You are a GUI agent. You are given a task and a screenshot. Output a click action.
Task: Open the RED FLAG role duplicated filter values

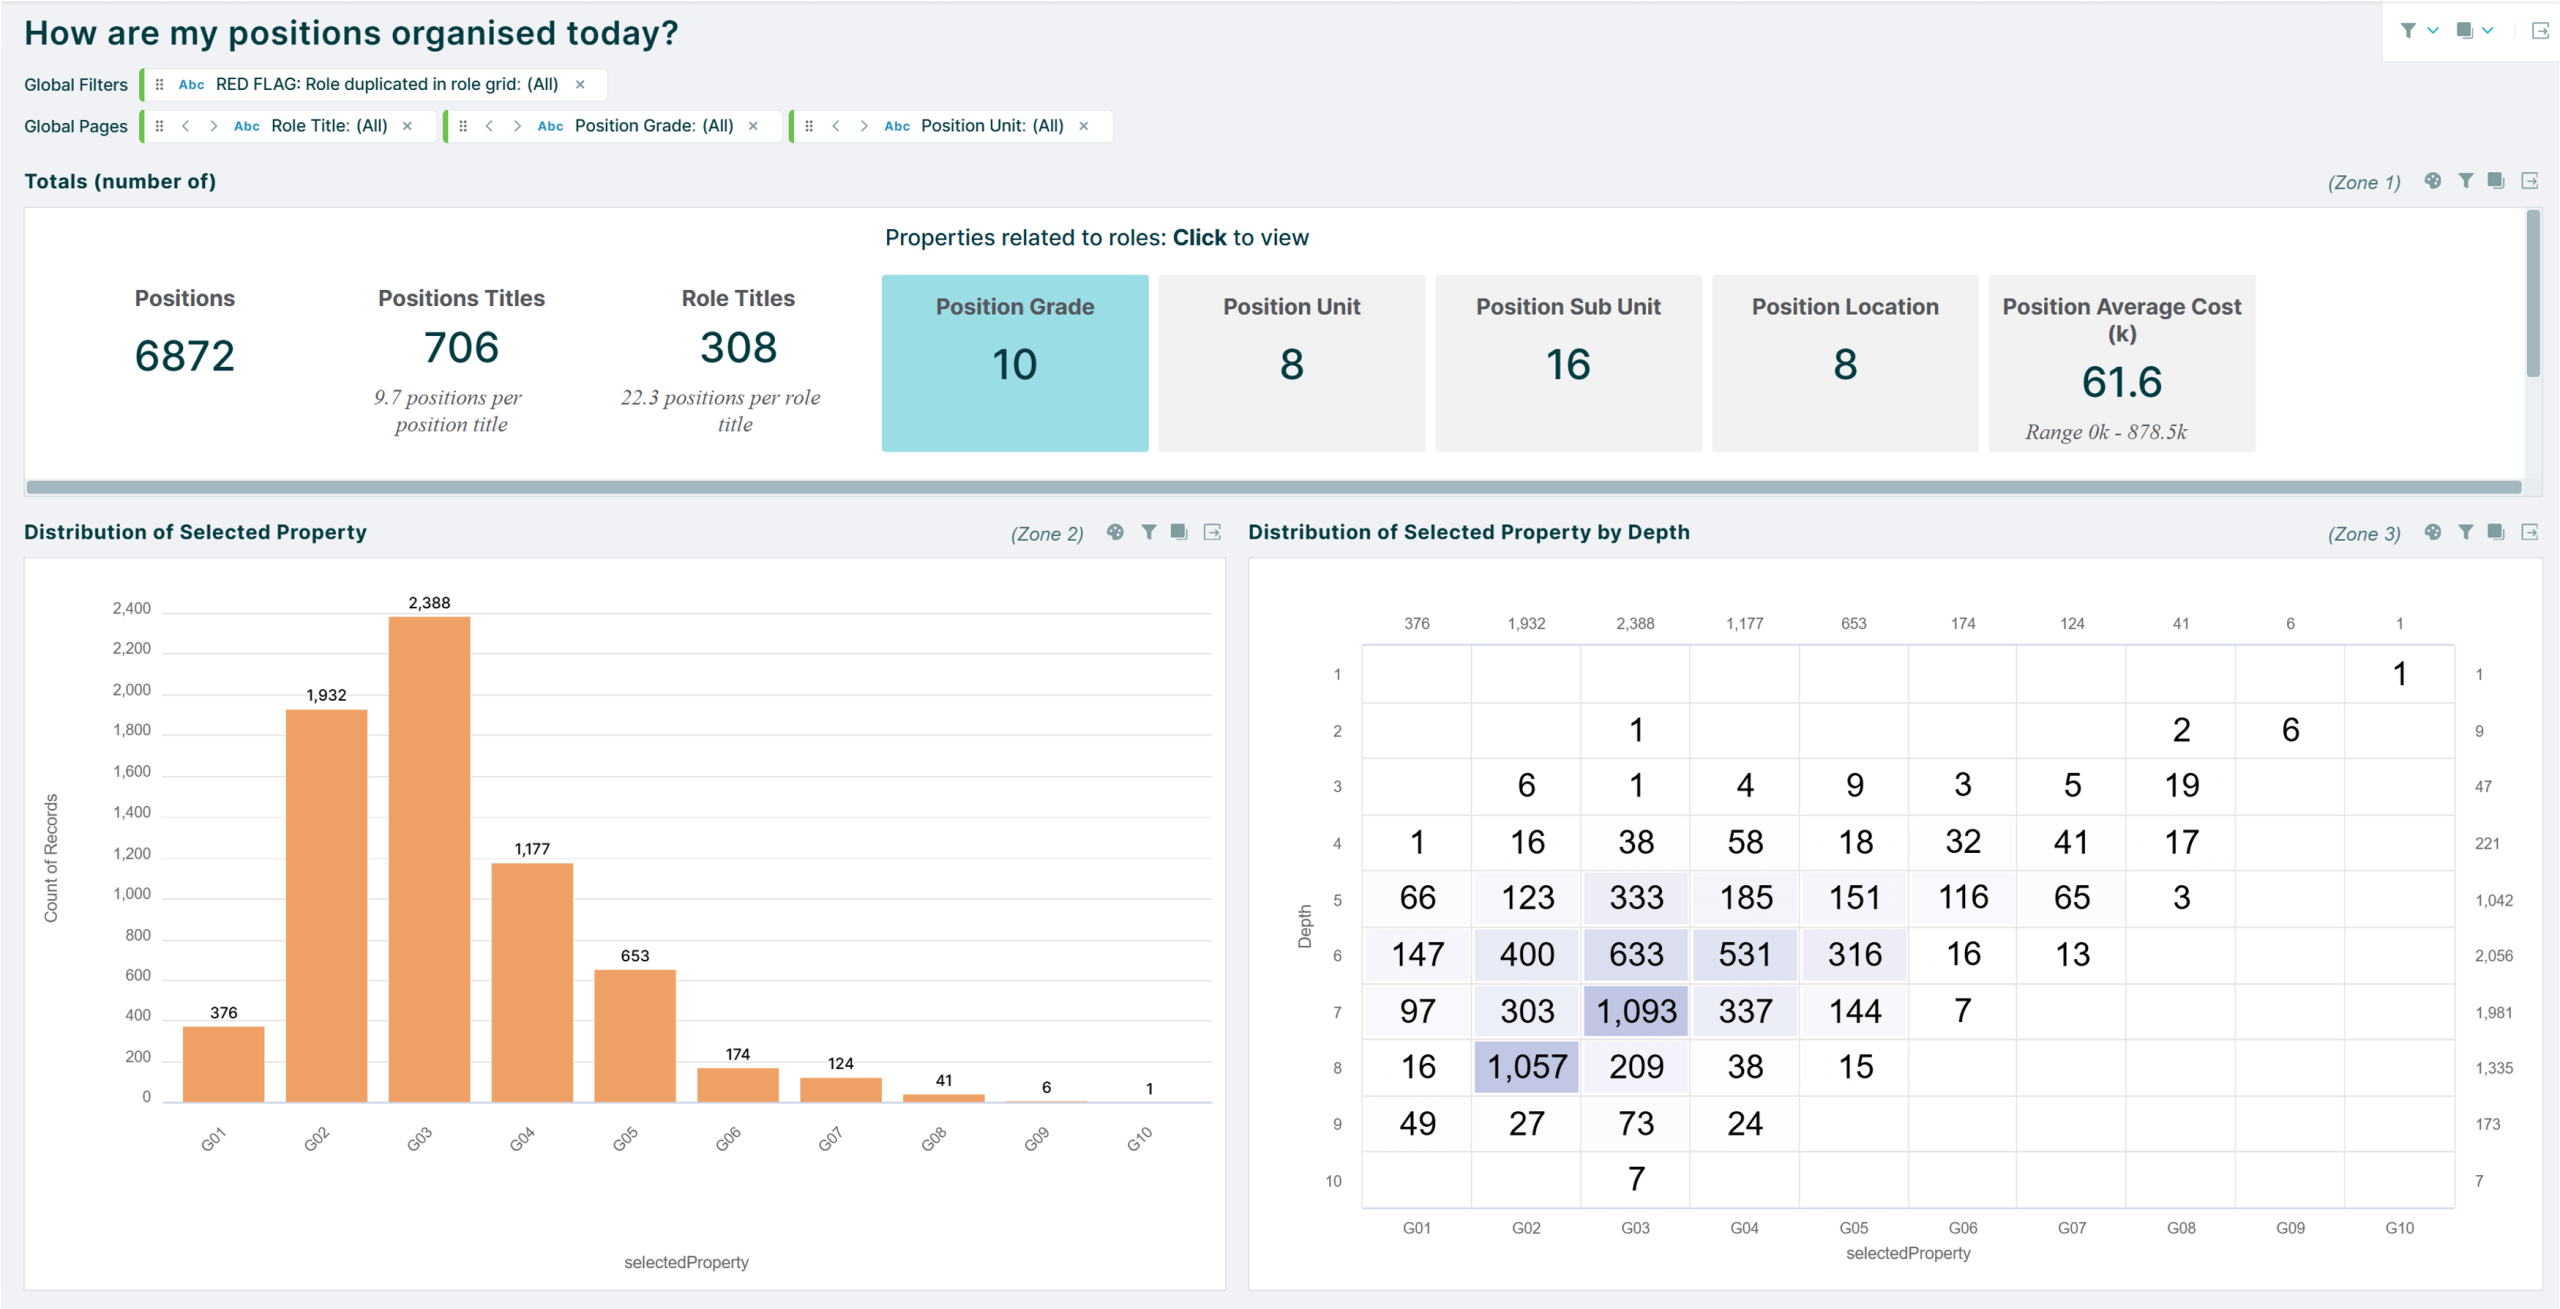pos(387,85)
